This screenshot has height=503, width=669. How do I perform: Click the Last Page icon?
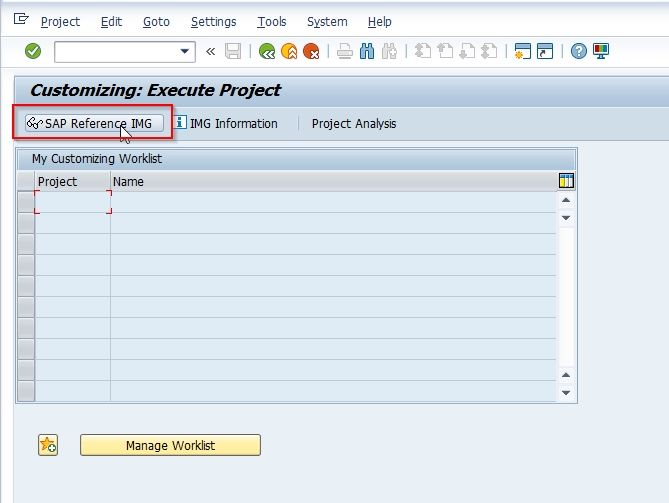point(489,52)
